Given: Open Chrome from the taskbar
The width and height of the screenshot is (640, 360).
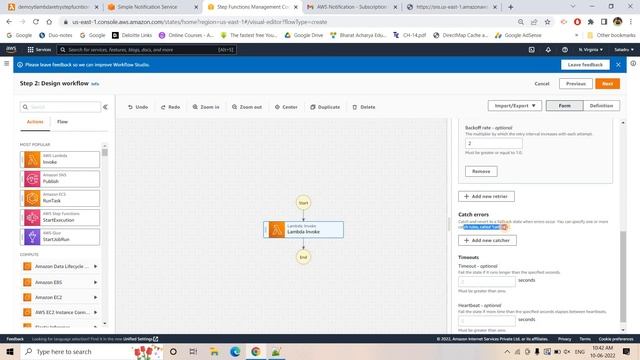Looking at the screenshot, I should click(x=256, y=351).
